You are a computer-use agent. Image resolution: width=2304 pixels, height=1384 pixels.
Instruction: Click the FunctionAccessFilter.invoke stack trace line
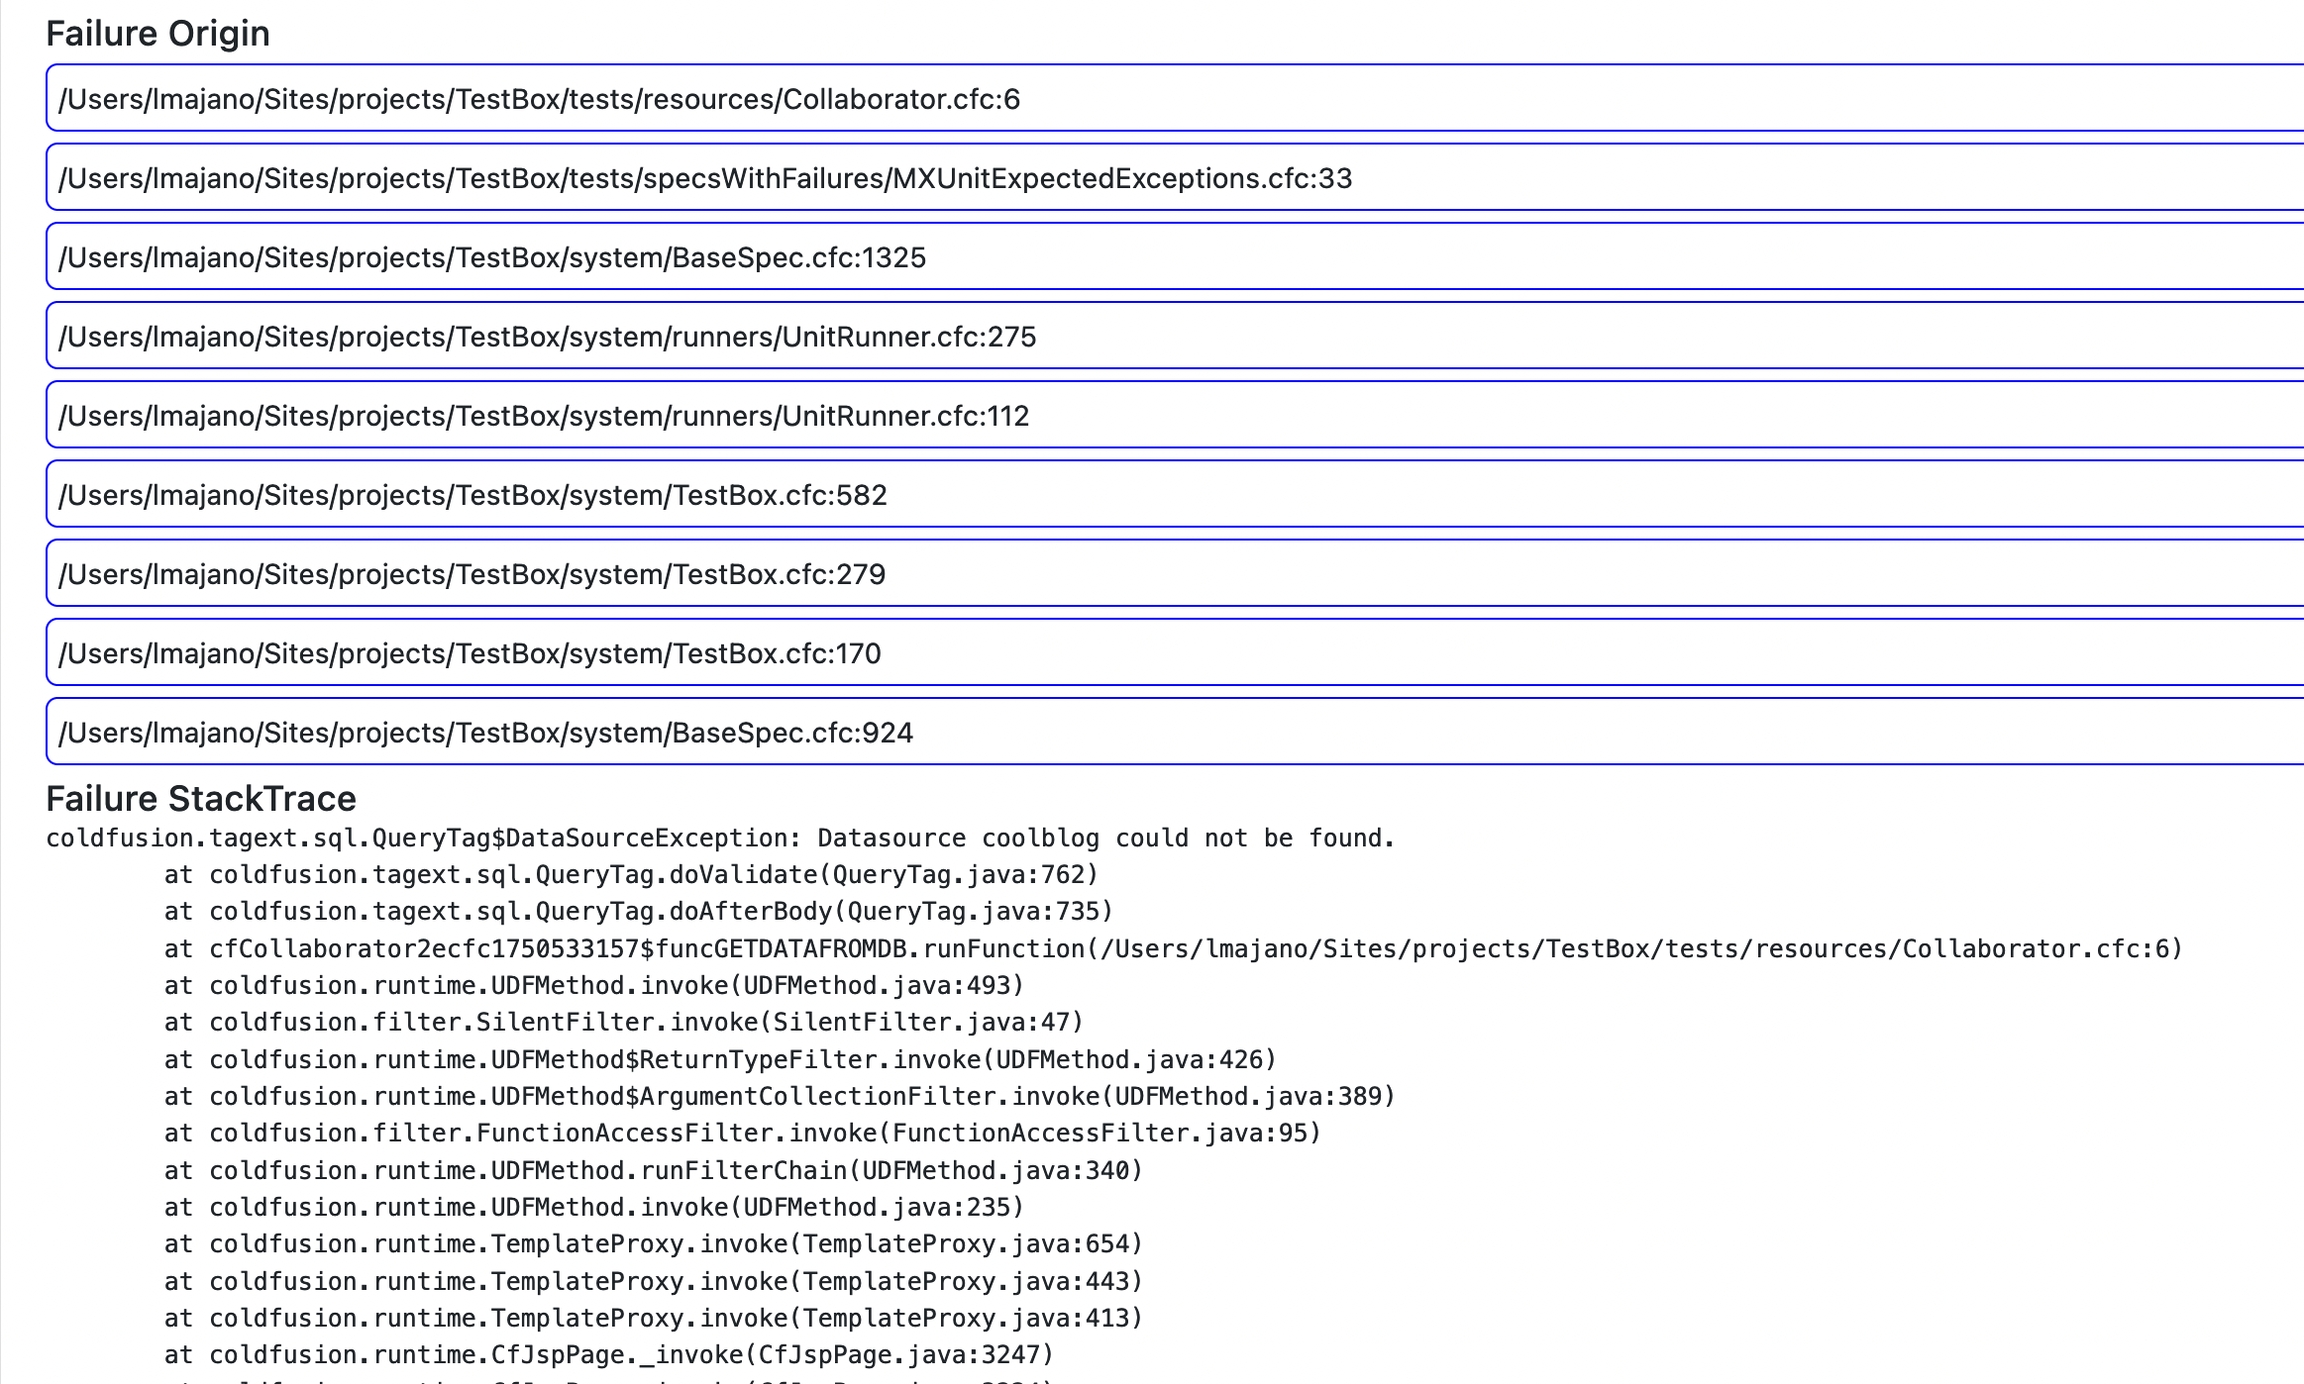coord(743,1133)
